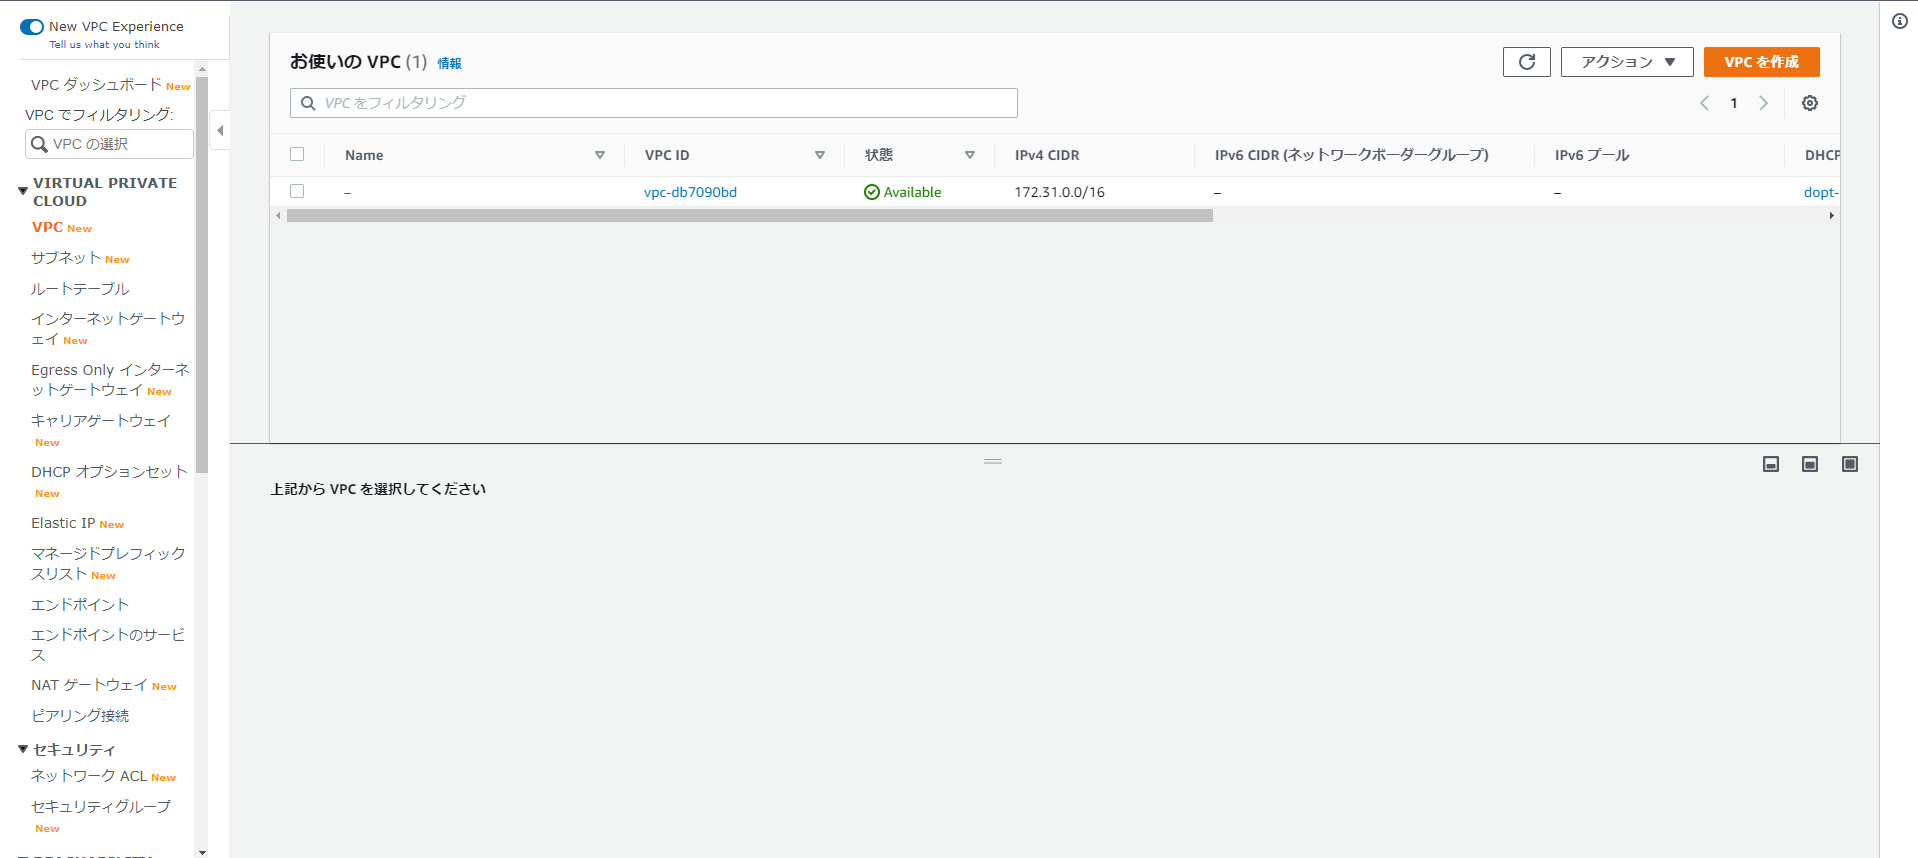Select all VPCs header checkbox

pyautogui.click(x=297, y=154)
